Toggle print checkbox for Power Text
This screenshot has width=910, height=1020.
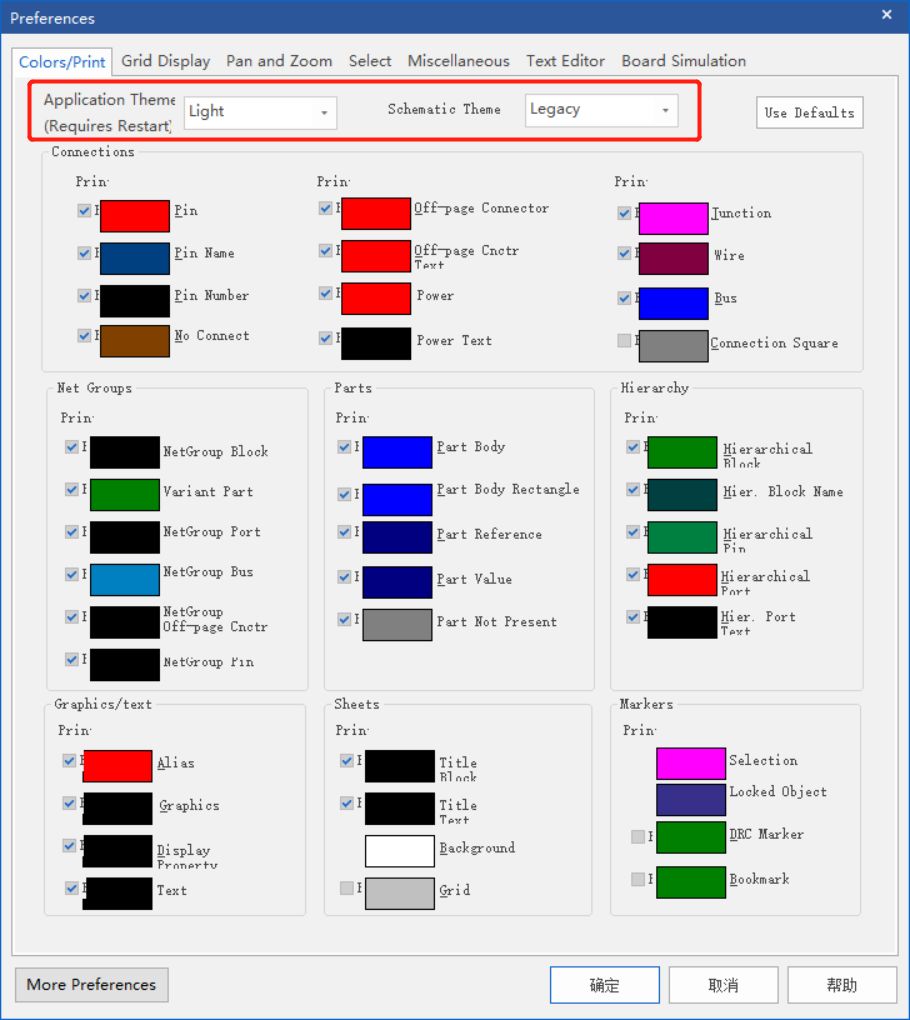point(325,338)
